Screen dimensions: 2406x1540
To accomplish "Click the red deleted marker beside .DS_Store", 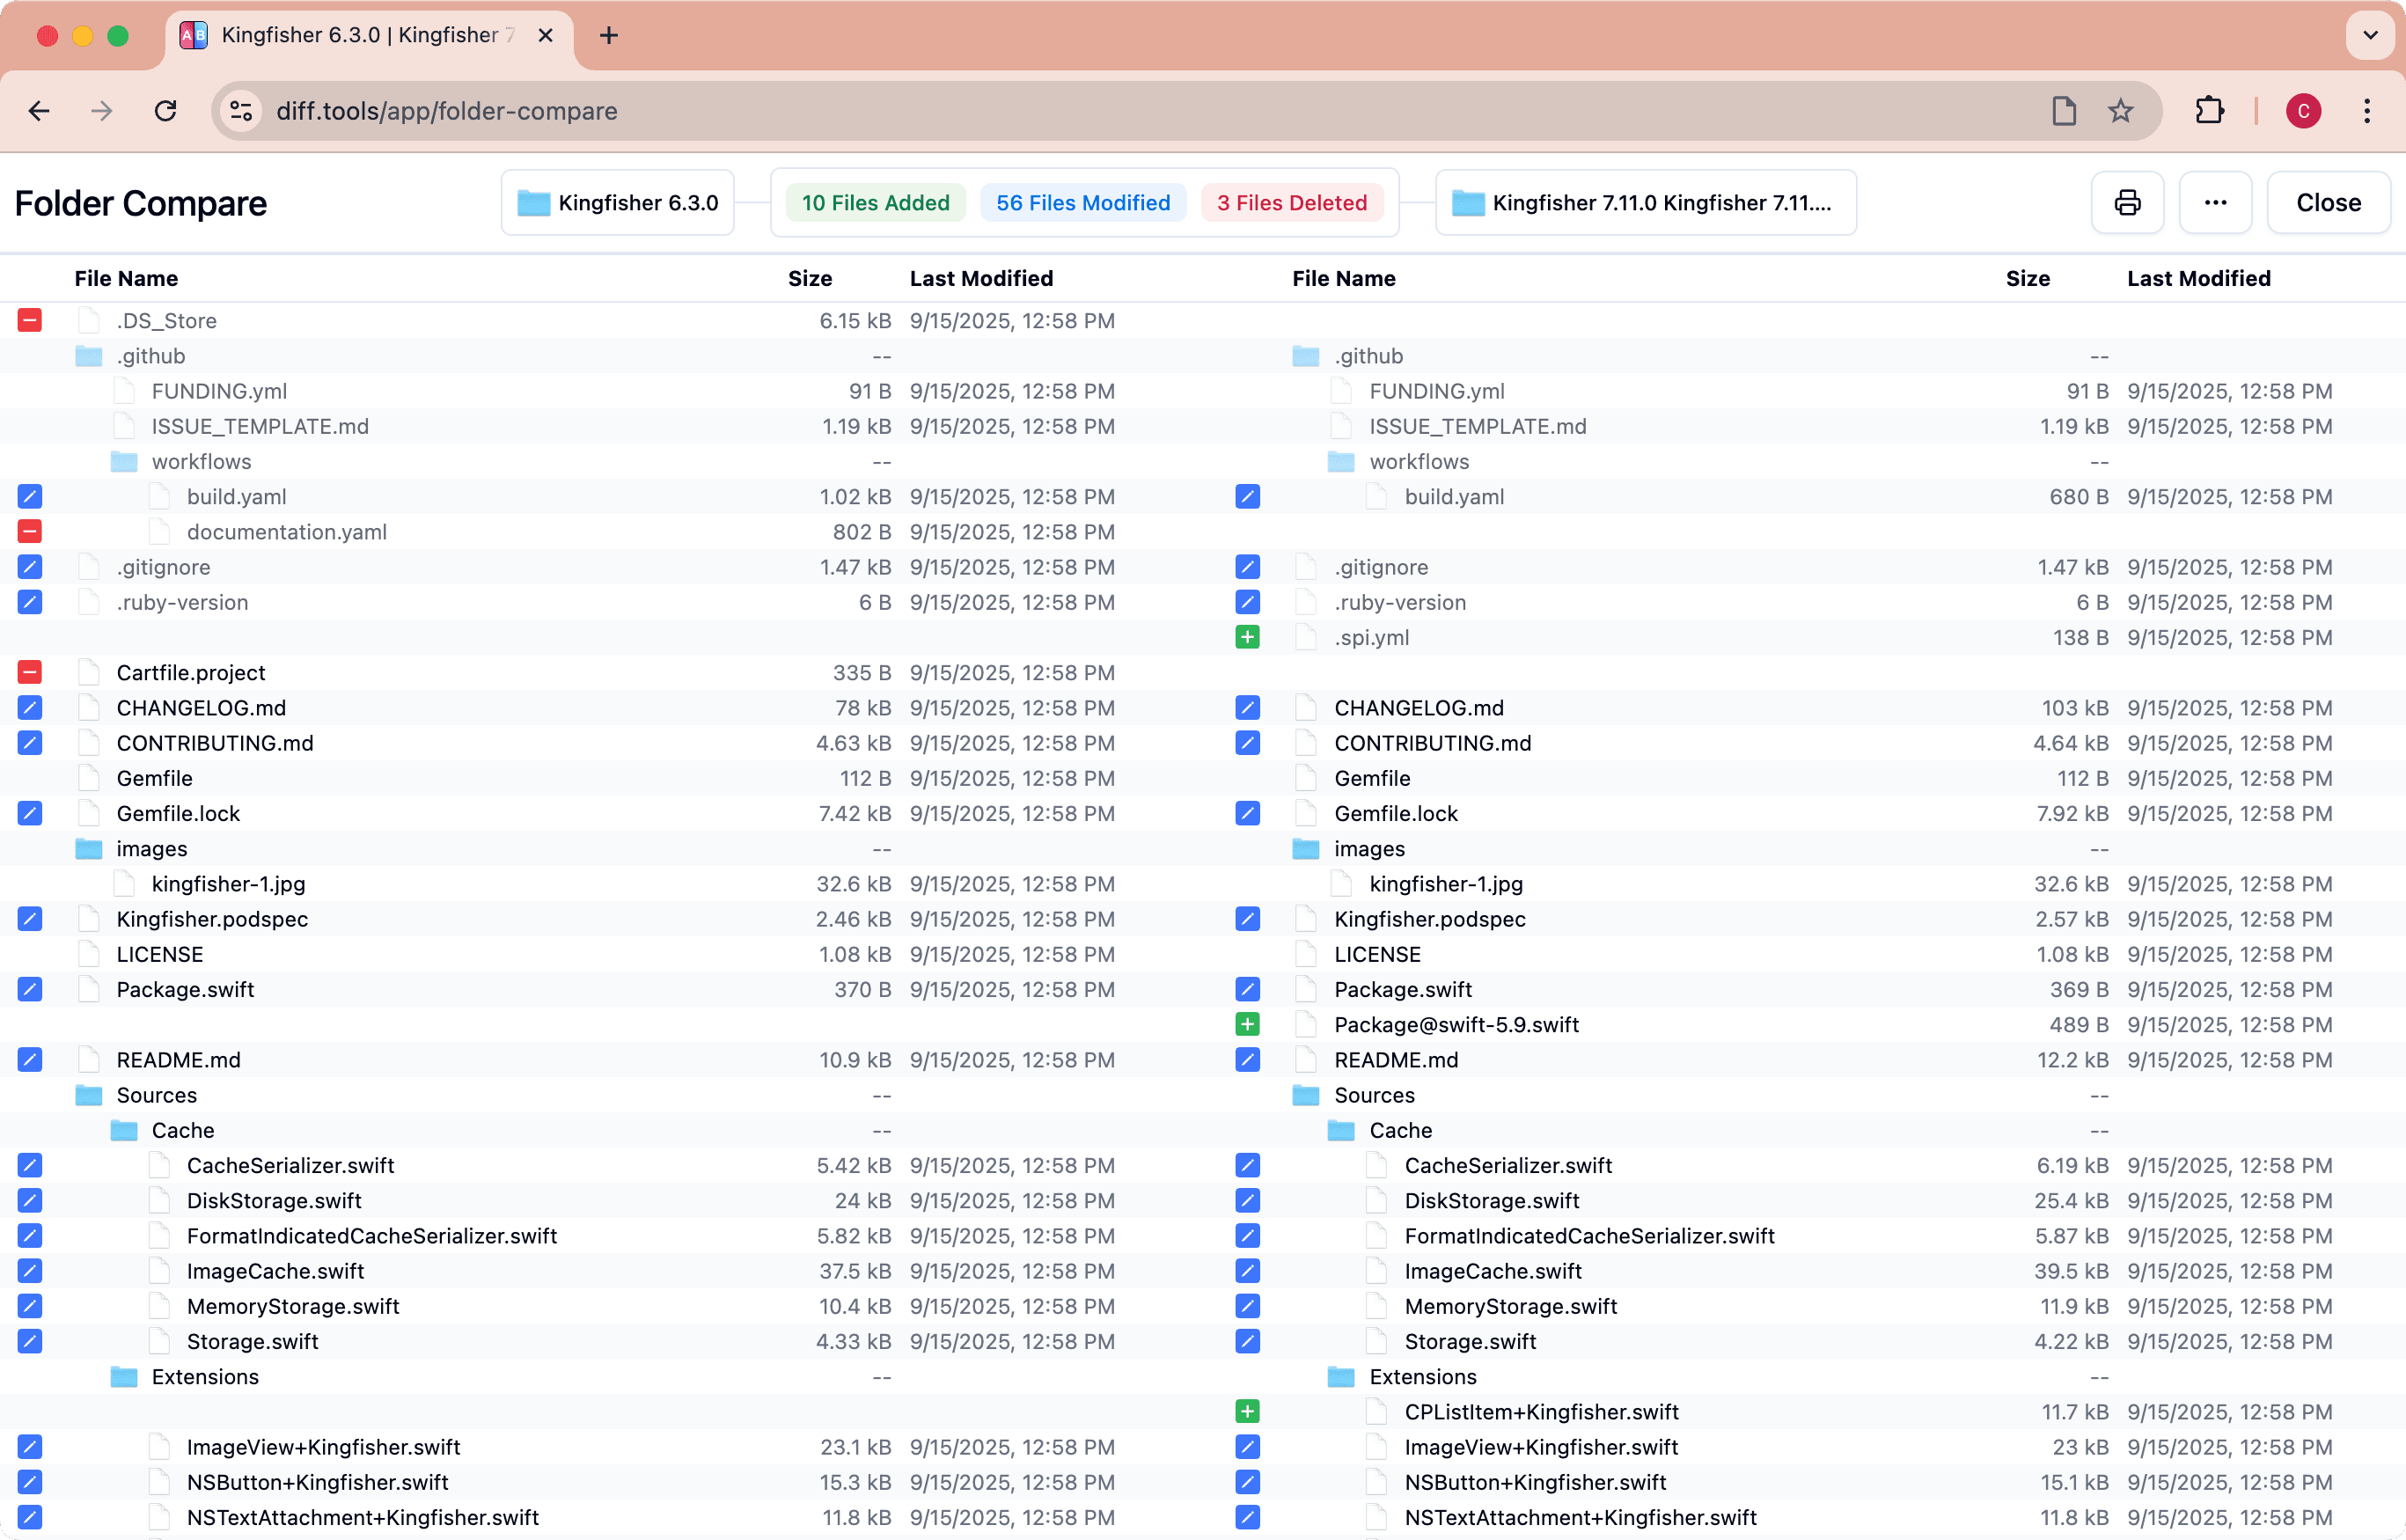I will (x=29, y=320).
